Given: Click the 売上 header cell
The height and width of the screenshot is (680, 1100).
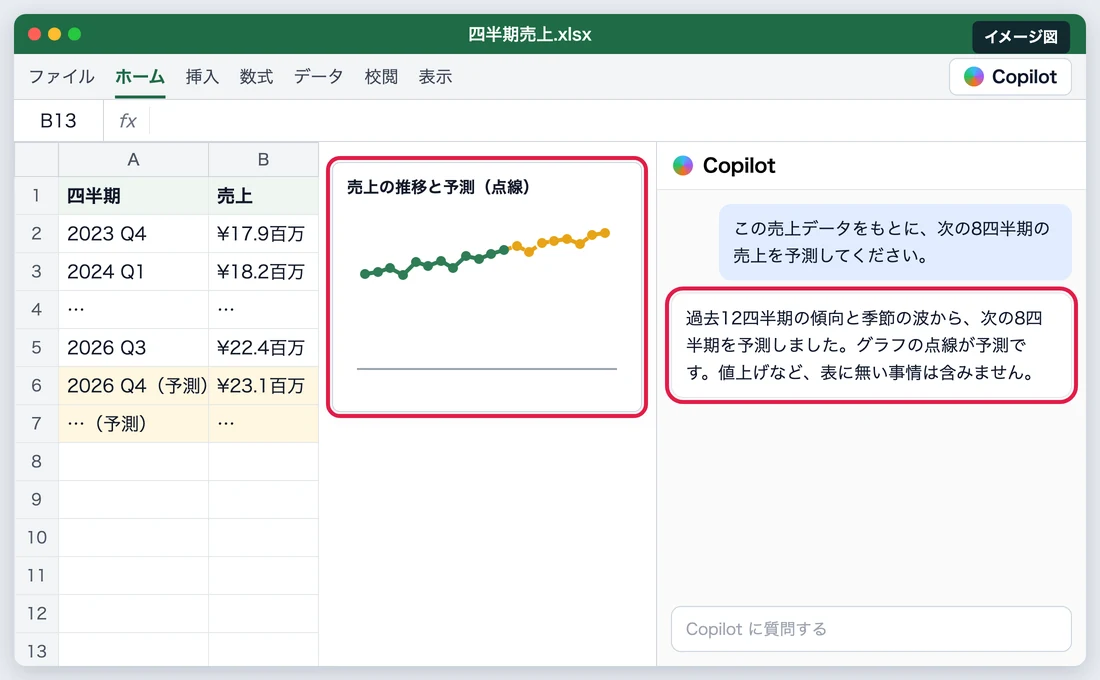Looking at the screenshot, I should [263, 195].
